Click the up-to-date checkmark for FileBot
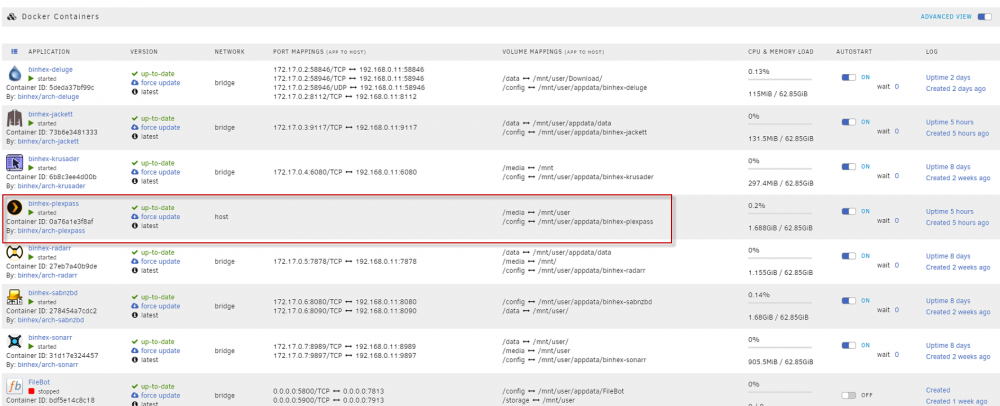 (x=135, y=386)
